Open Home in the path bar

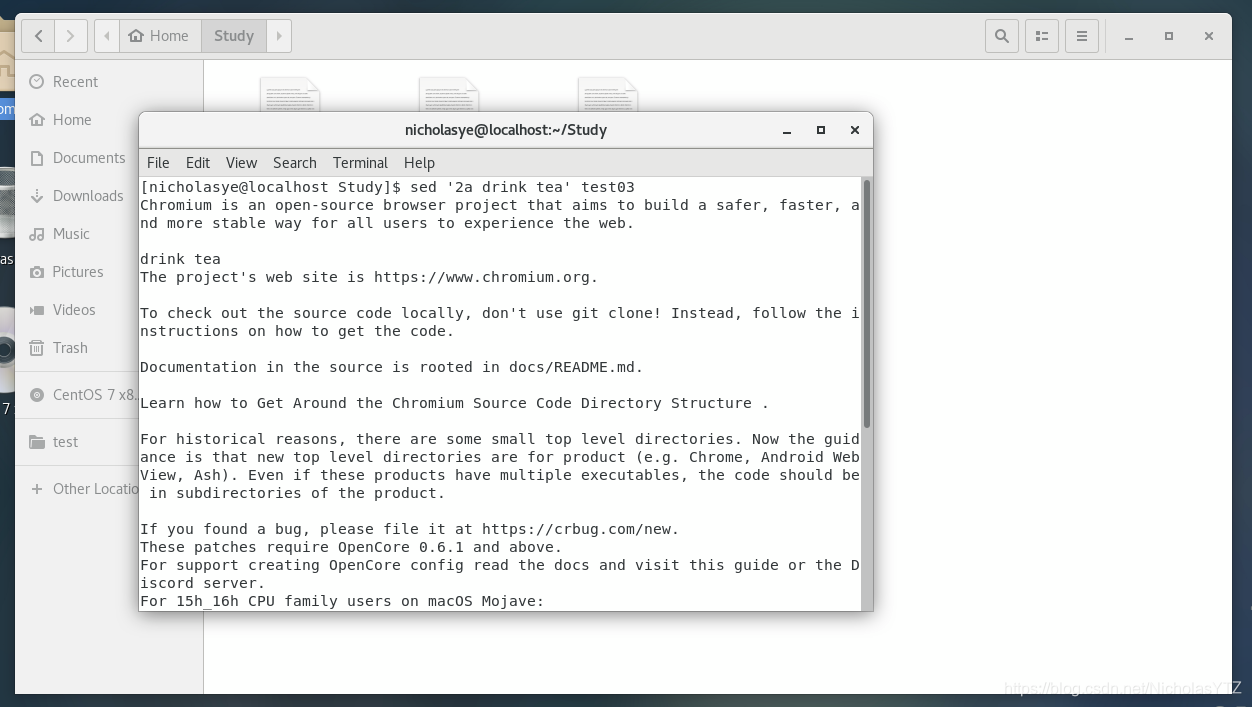[159, 36]
